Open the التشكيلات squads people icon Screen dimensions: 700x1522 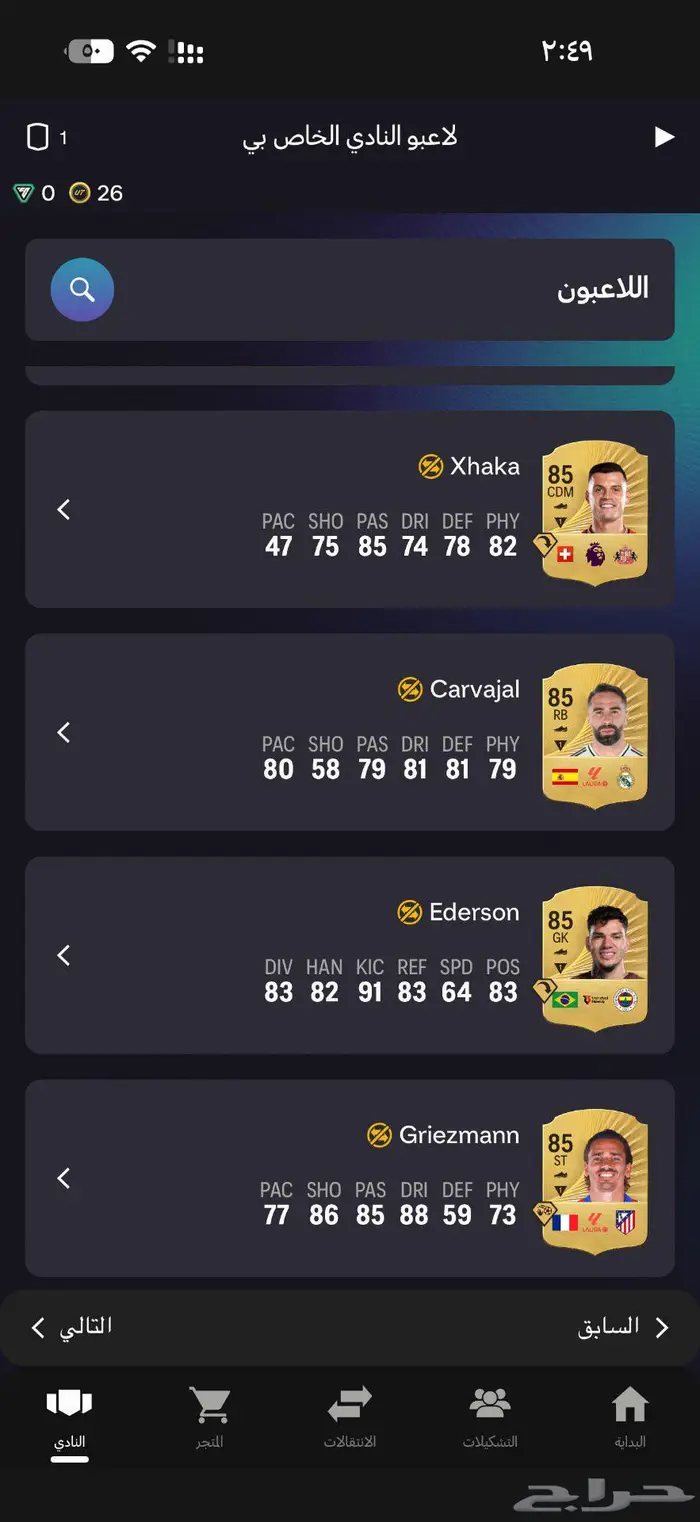490,1404
